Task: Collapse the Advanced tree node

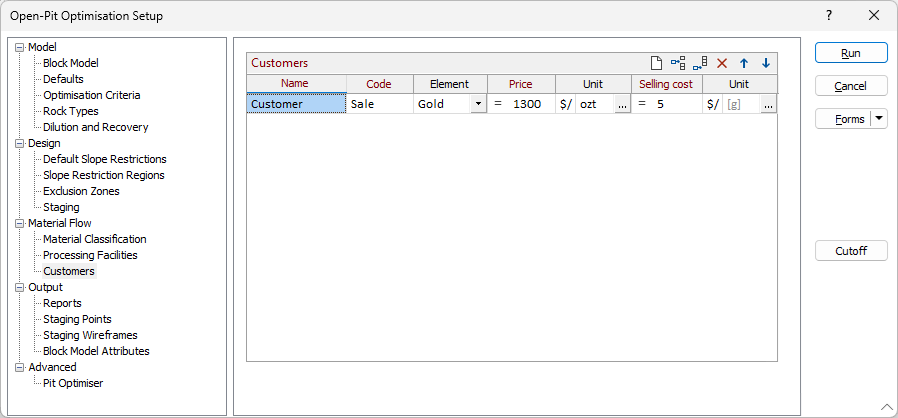Action: click(x=21, y=367)
